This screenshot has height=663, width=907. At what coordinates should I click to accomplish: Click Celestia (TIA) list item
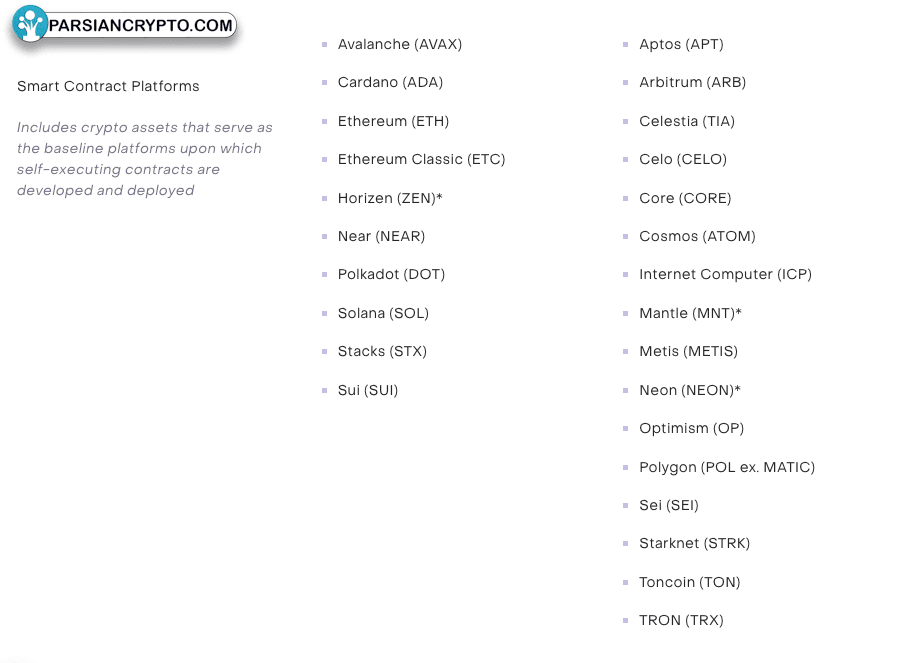pos(687,121)
